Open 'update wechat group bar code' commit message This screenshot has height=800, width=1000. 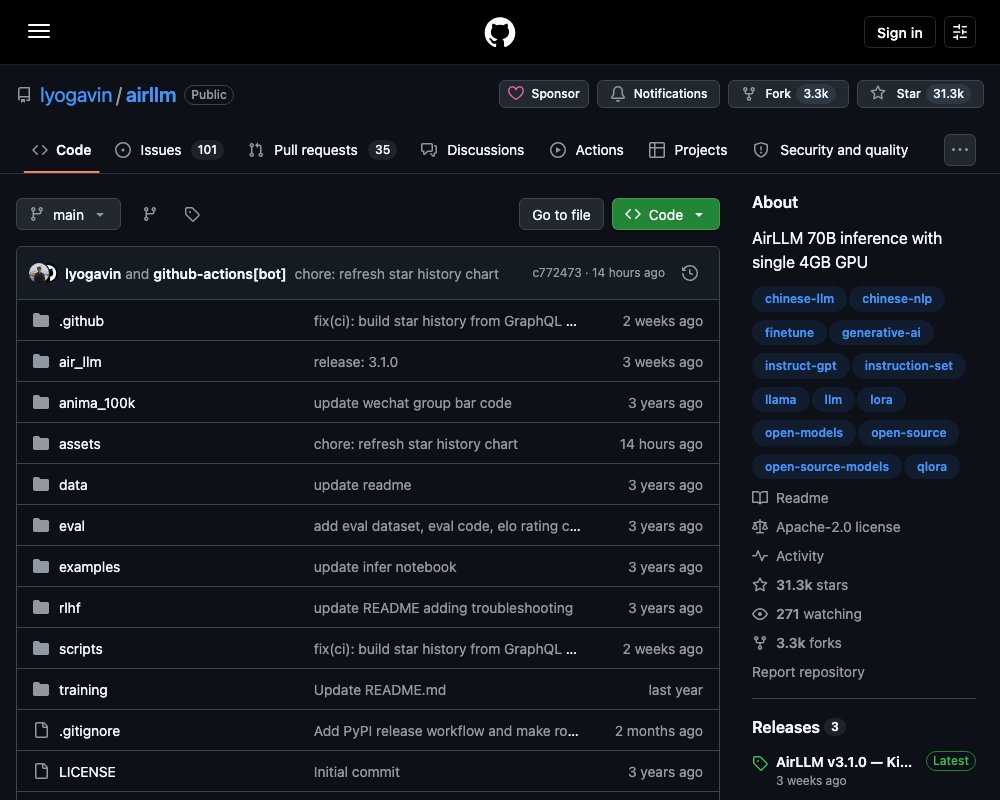[x=413, y=403]
